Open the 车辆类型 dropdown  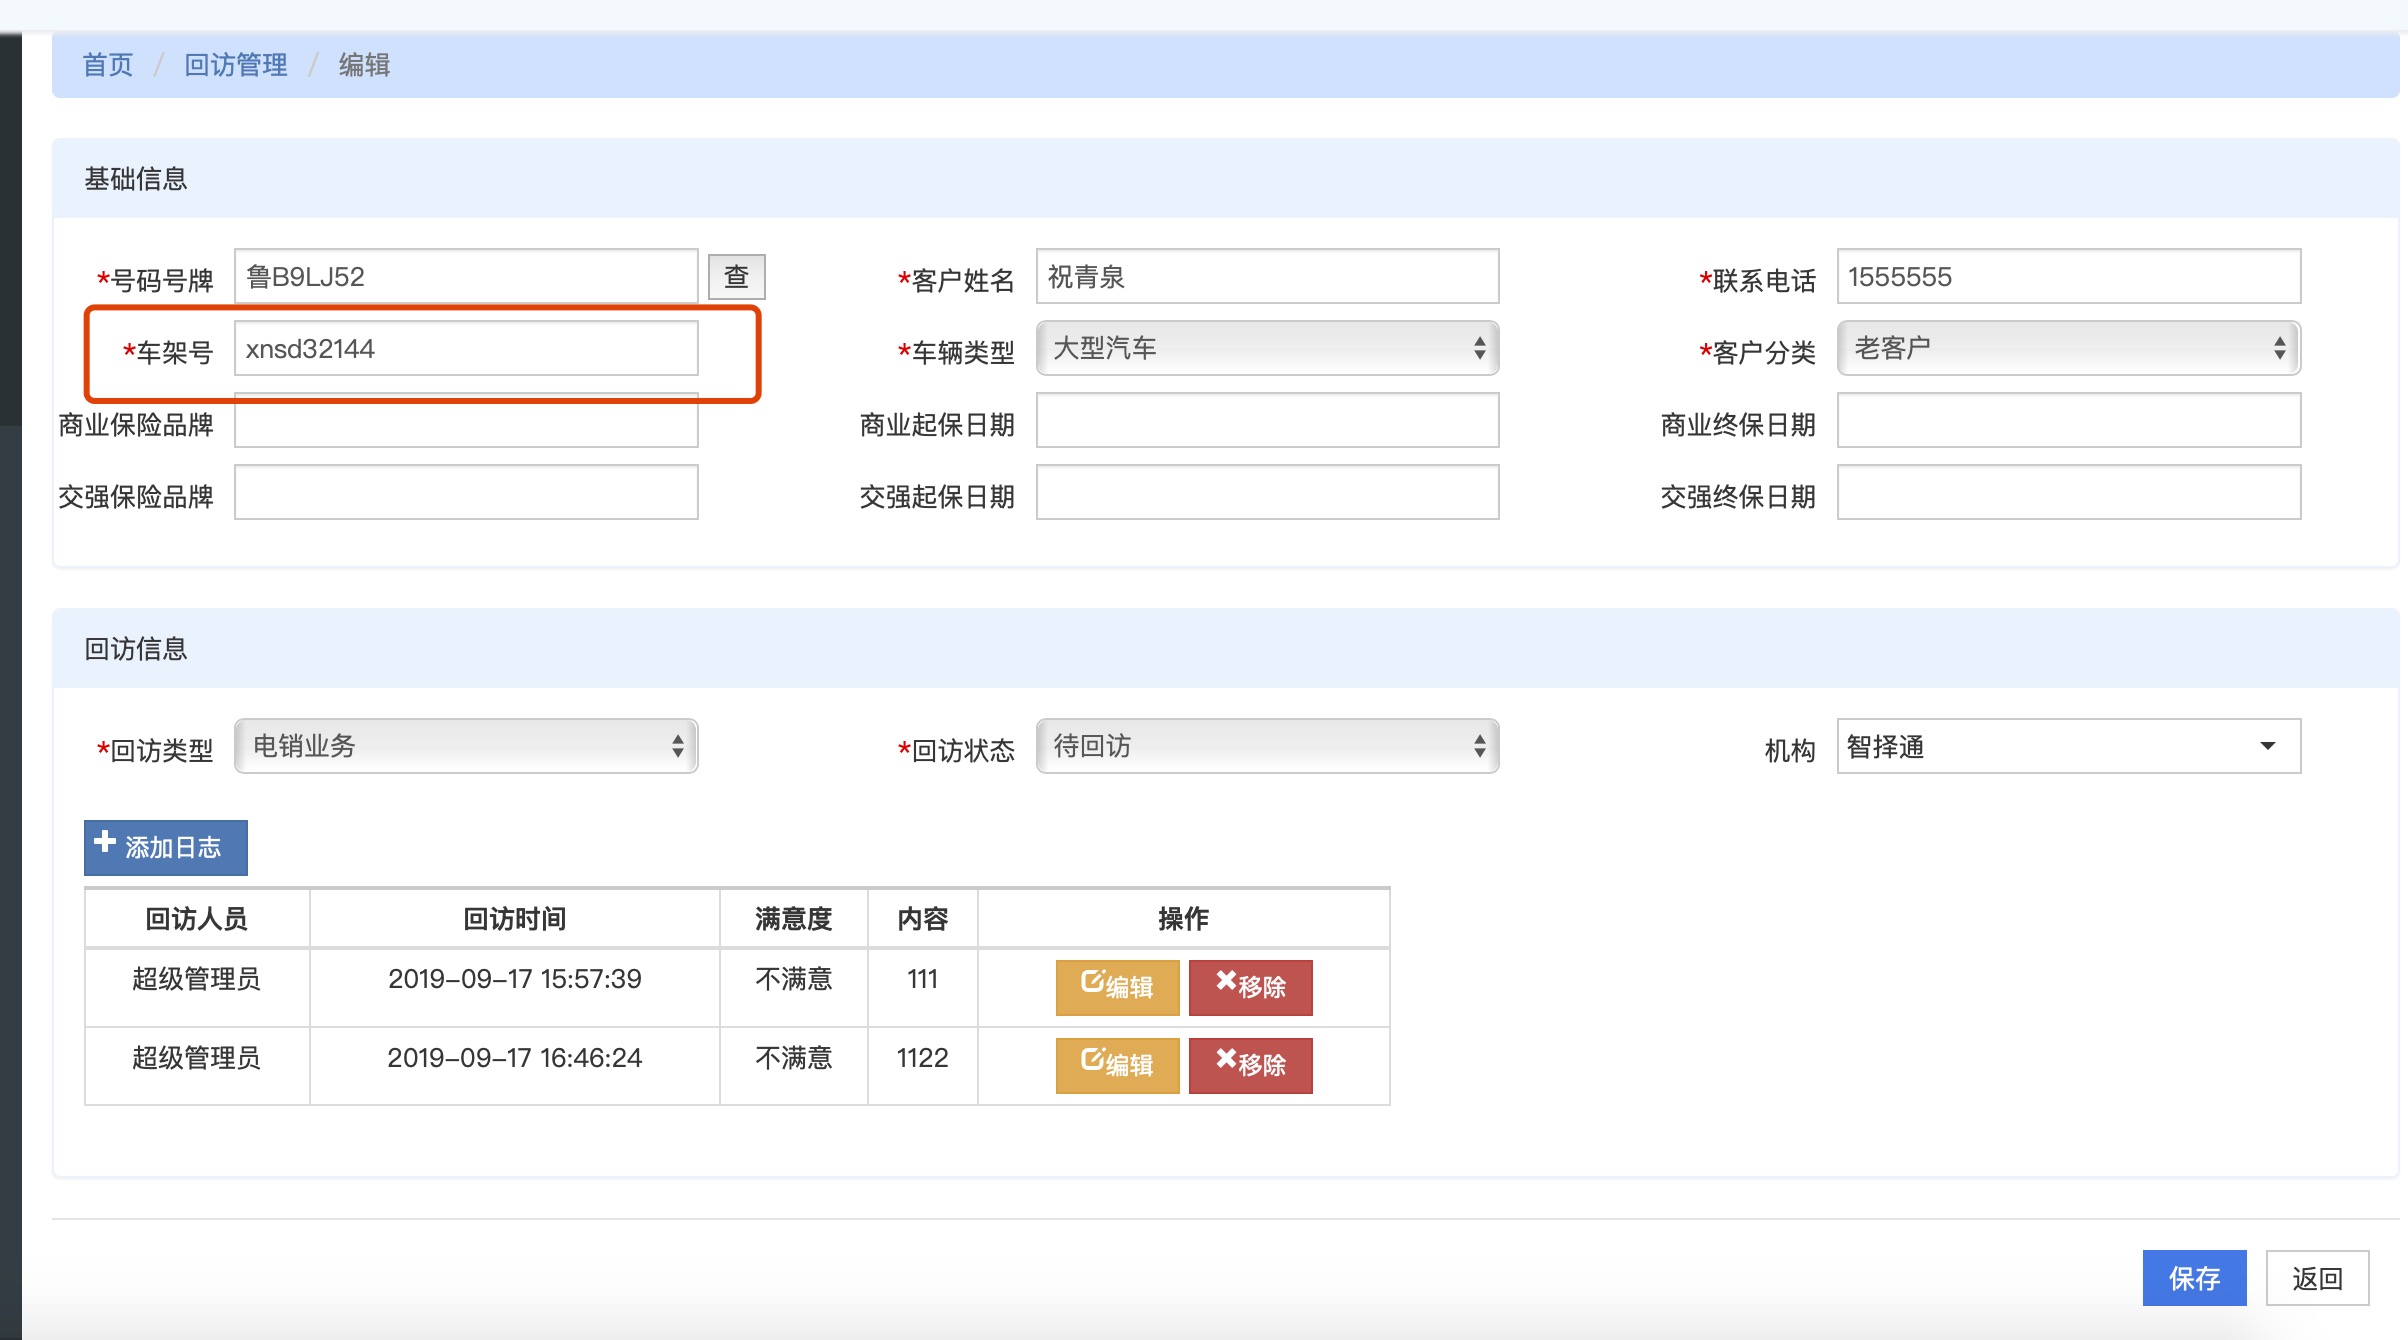[1267, 348]
